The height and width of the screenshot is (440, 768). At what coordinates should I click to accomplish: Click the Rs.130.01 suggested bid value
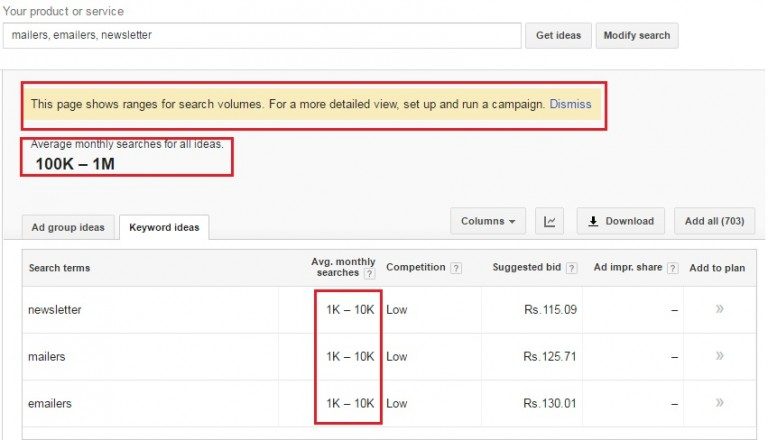tap(550, 404)
